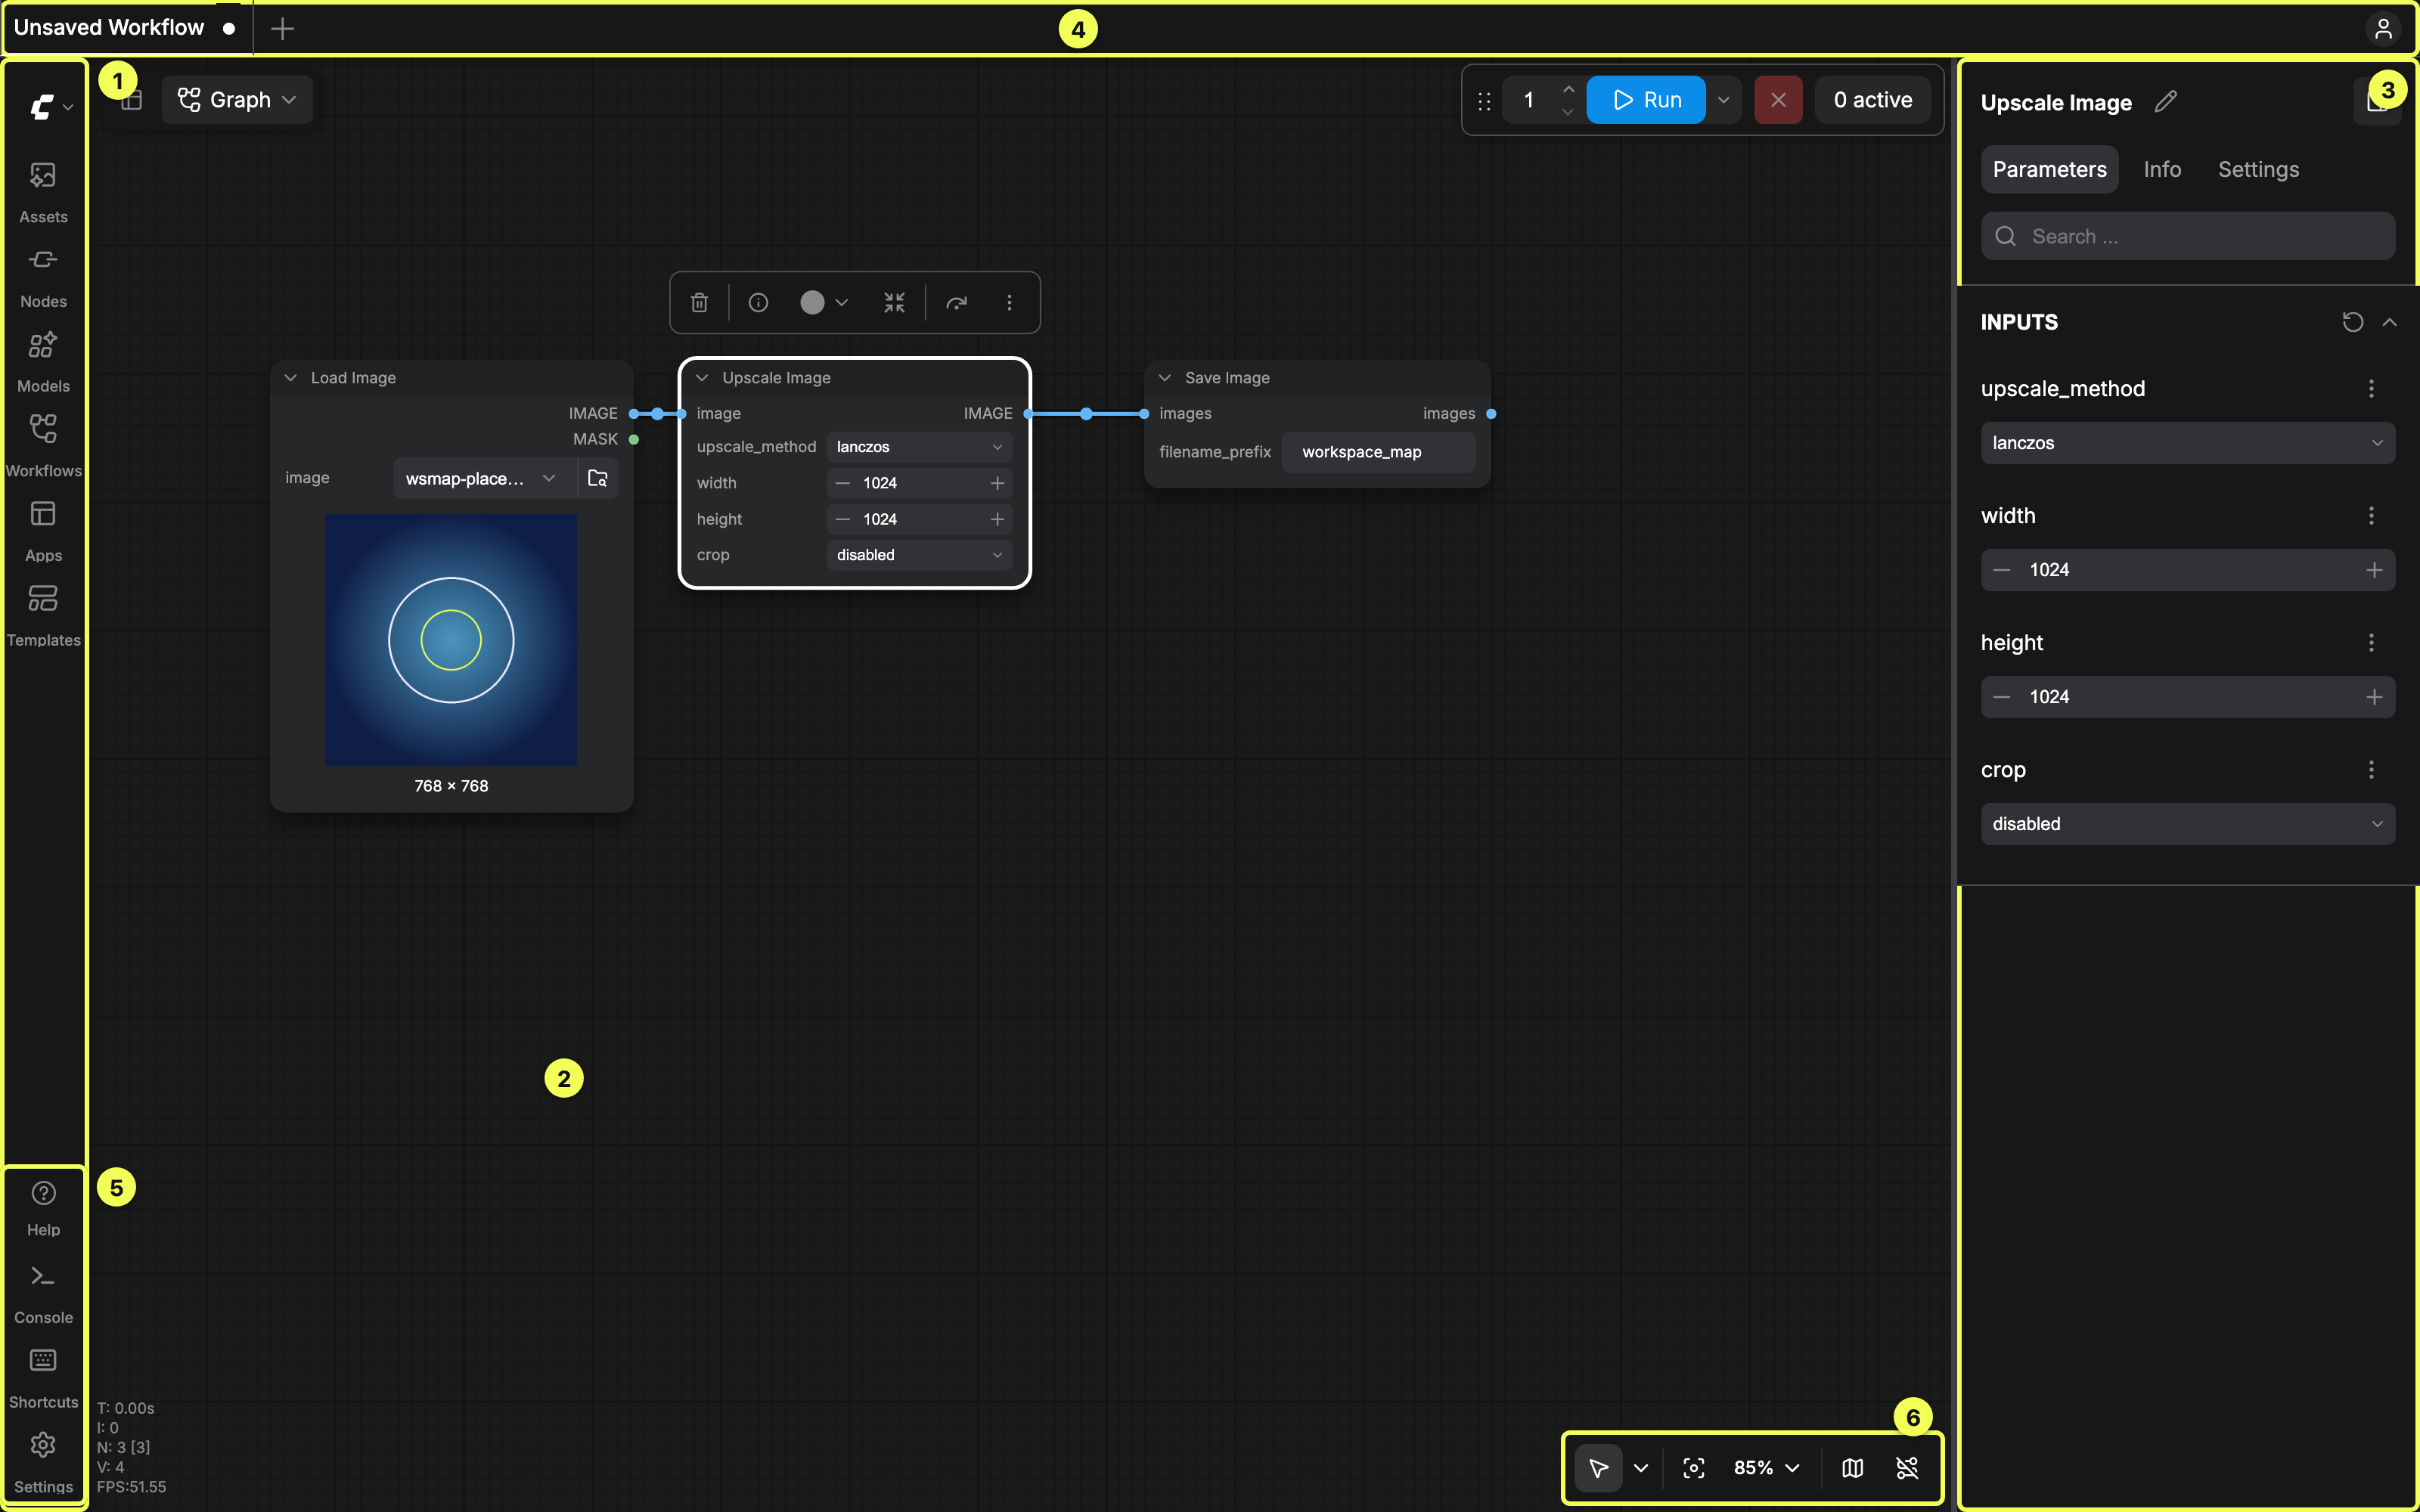Open the Models sidebar panel
Screen dimensions: 2420x1512
pyautogui.click(x=43, y=362)
